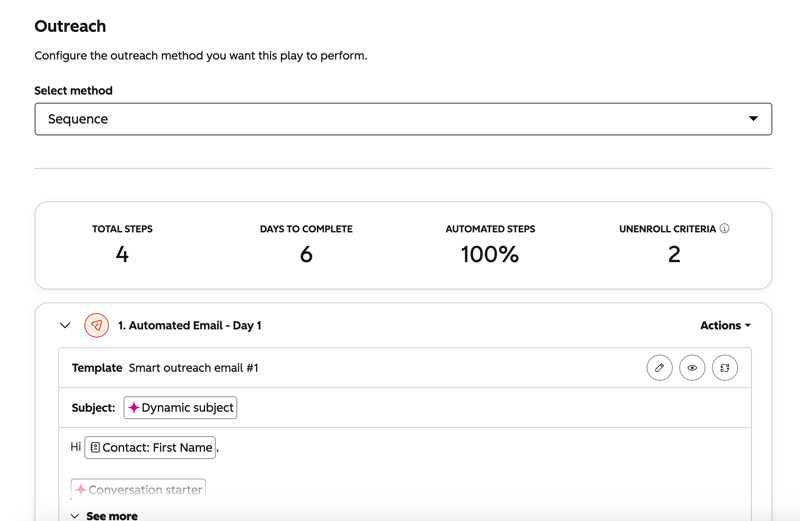Edit the template with the pencil icon
Viewport: 800px width, 521px height.
click(x=659, y=367)
